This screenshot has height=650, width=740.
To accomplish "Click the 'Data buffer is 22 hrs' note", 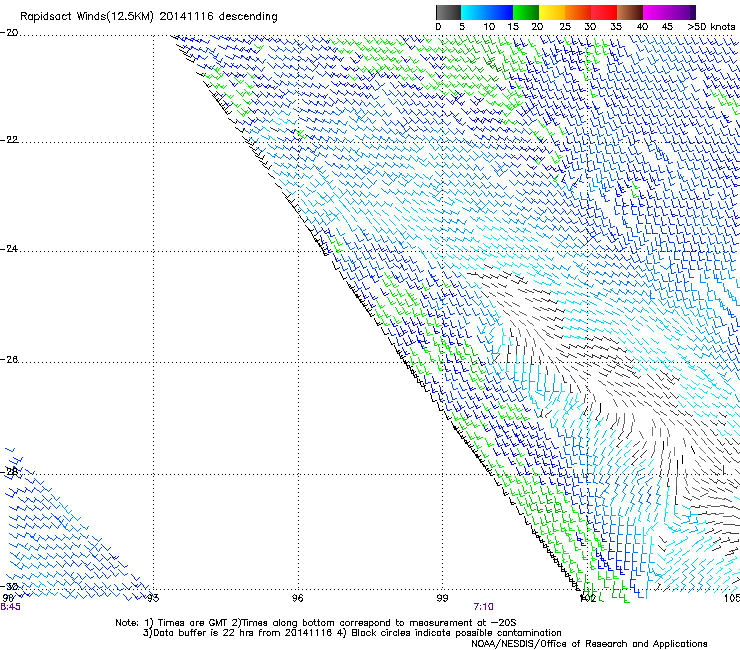I will (352, 633).
